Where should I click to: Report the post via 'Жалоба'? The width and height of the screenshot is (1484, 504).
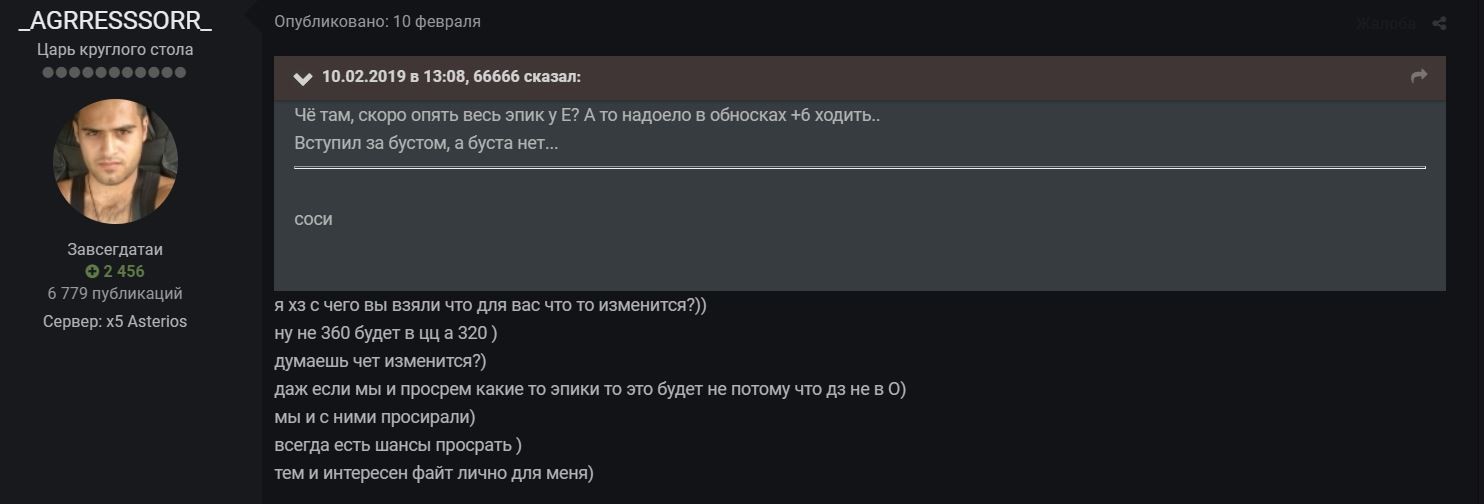(x=1385, y=24)
